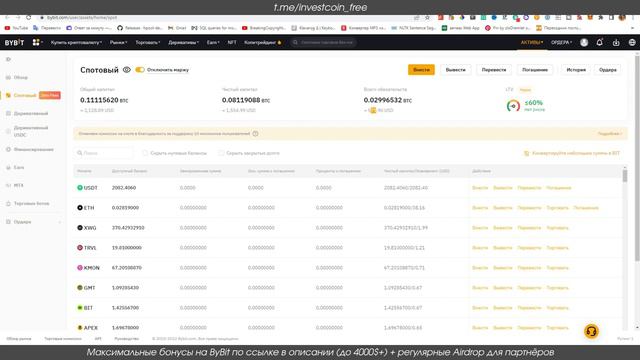The height and width of the screenshot is (360, 640).
Task: Toggle balance visibility eye icon
Action: coord(127,70)
